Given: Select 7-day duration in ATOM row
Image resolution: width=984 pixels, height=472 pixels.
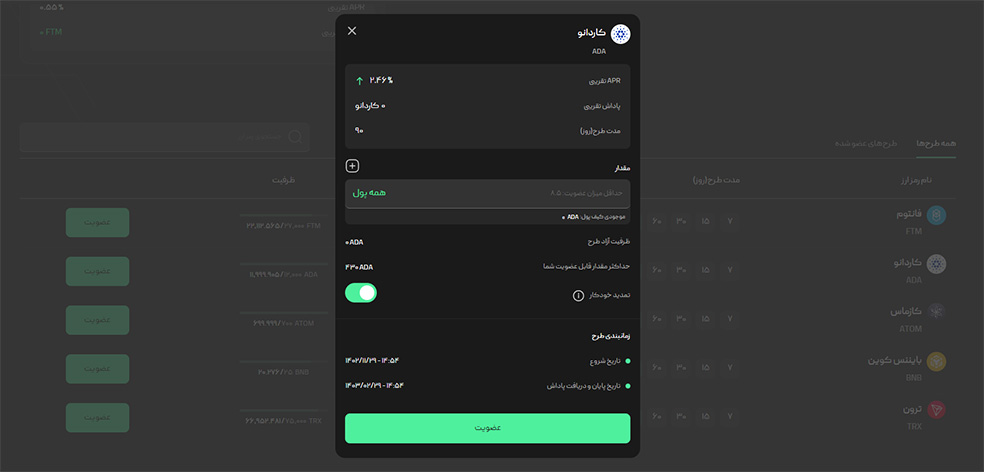Looking at the screenshot, I should coord(729,319).
